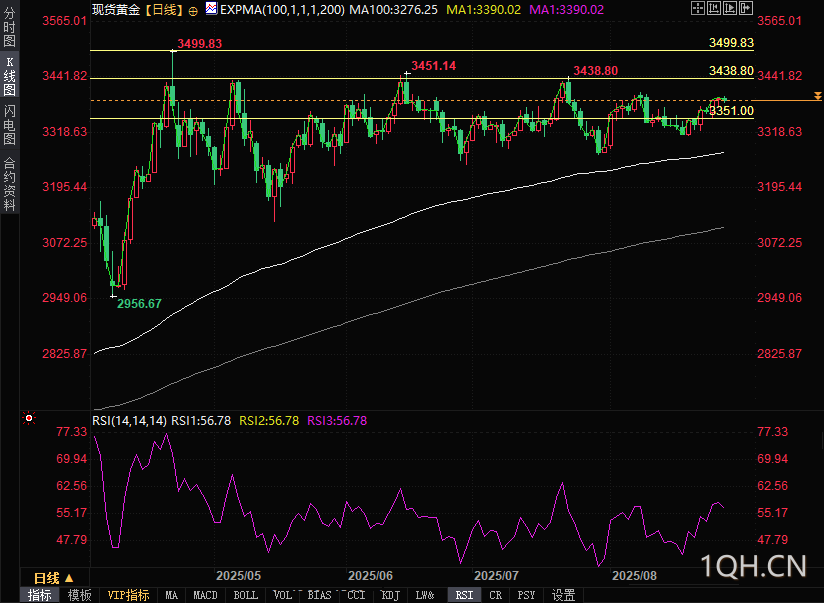Select the RSI indicator button
Image resolution: width=824 pixels, height=603 pixels.
point(464,595)
